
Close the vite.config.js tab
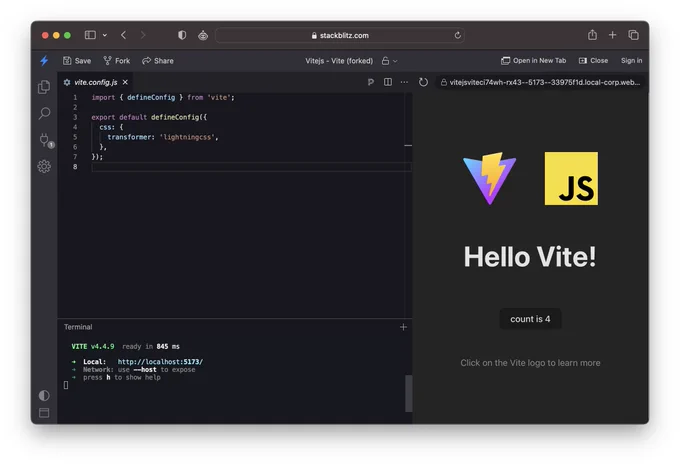125,82
